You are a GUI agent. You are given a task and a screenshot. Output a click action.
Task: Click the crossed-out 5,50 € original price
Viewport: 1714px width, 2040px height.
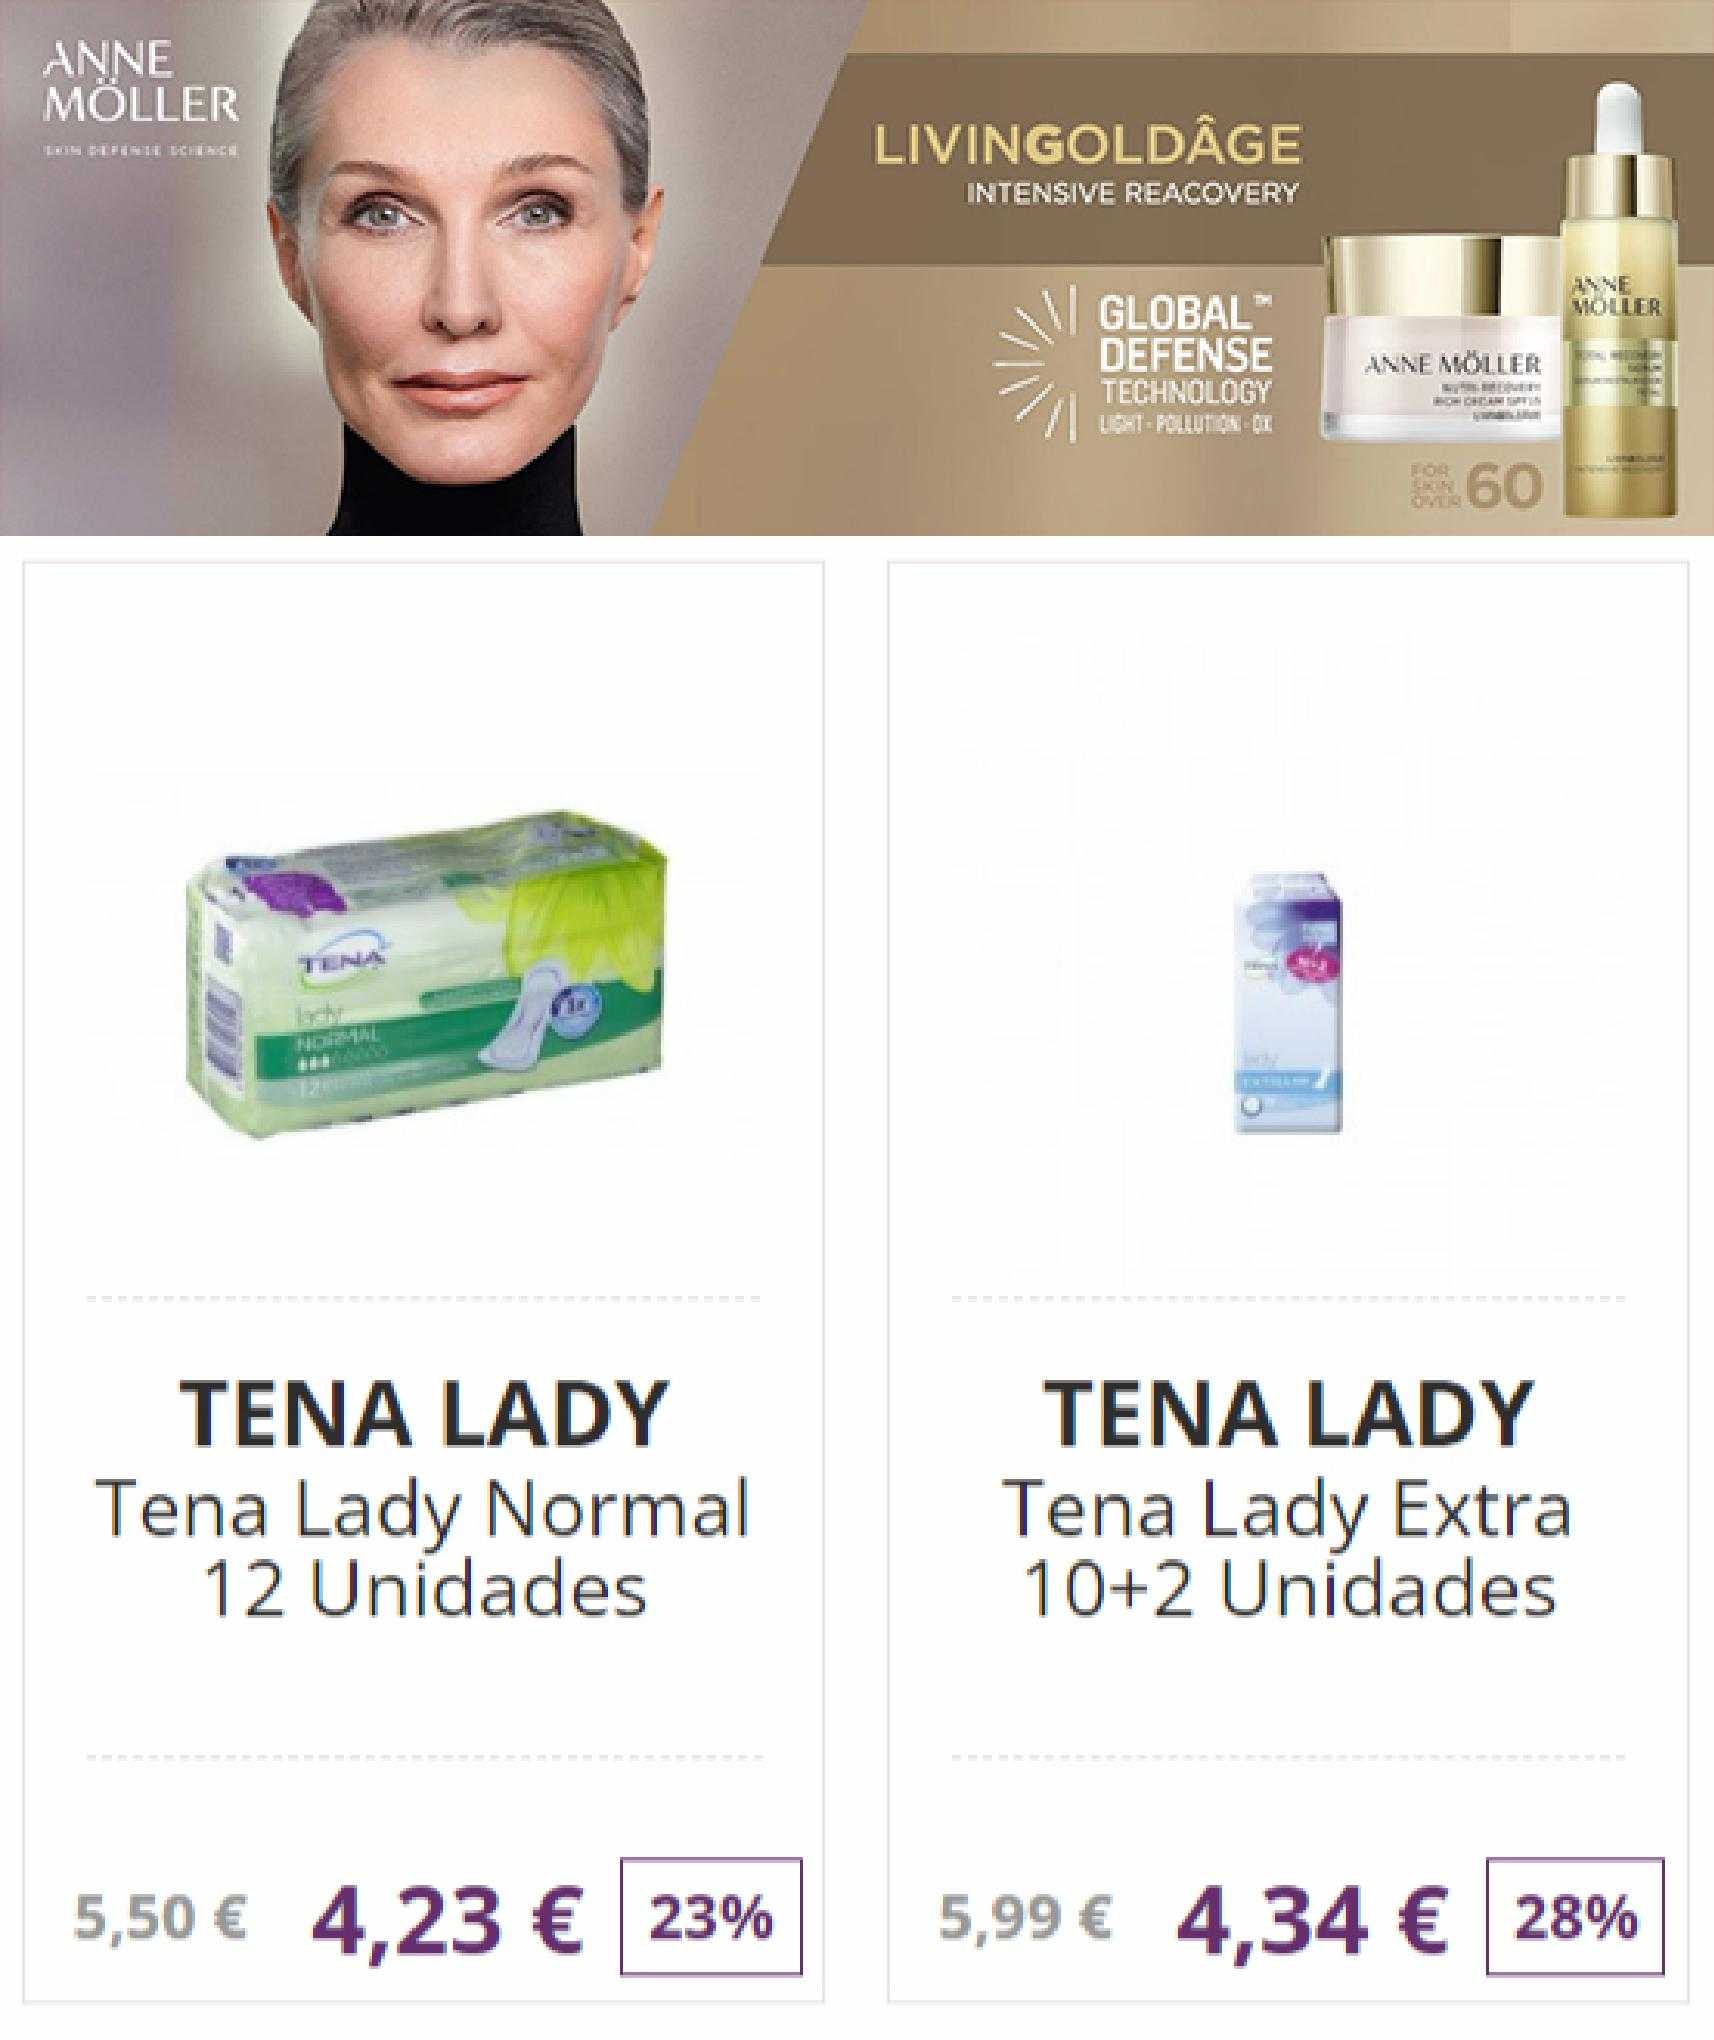[x=160, y=1917]
